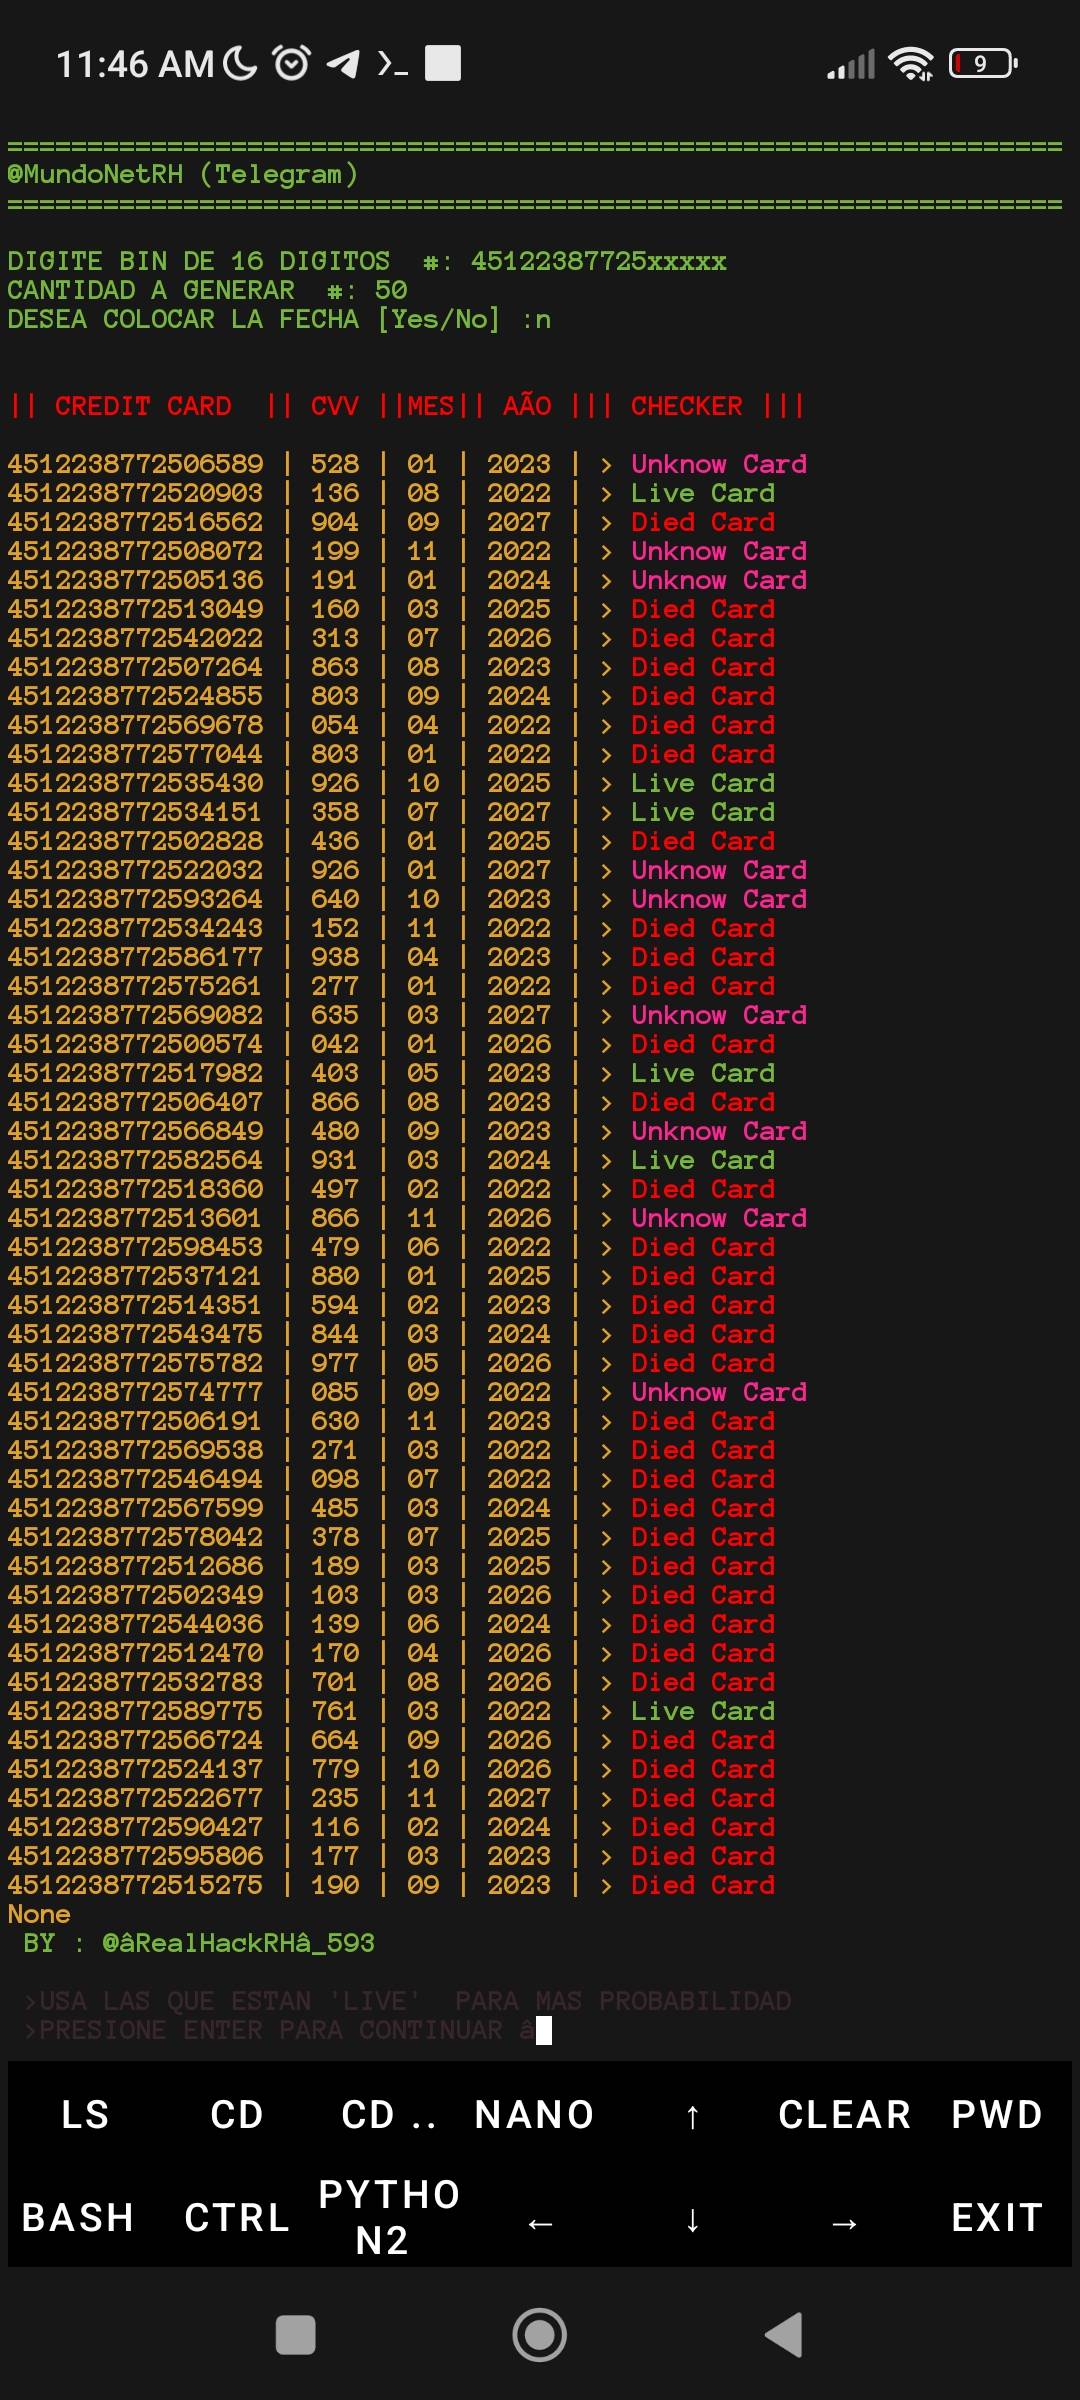Screen dimensions: 1080x2400
Task: Tap the 'CHECKER' column header
Action: point(687,407)
